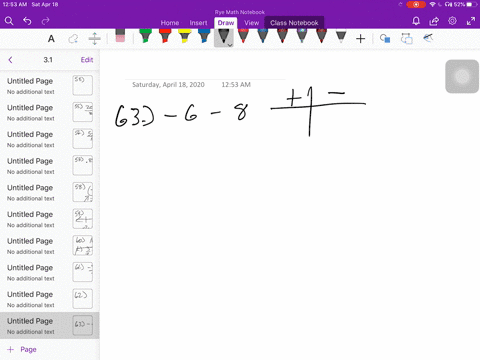Viewport: 480px width, 360px height.
Task: Open black pen options dropdown arrow
Action: click(x=230, y=45)
